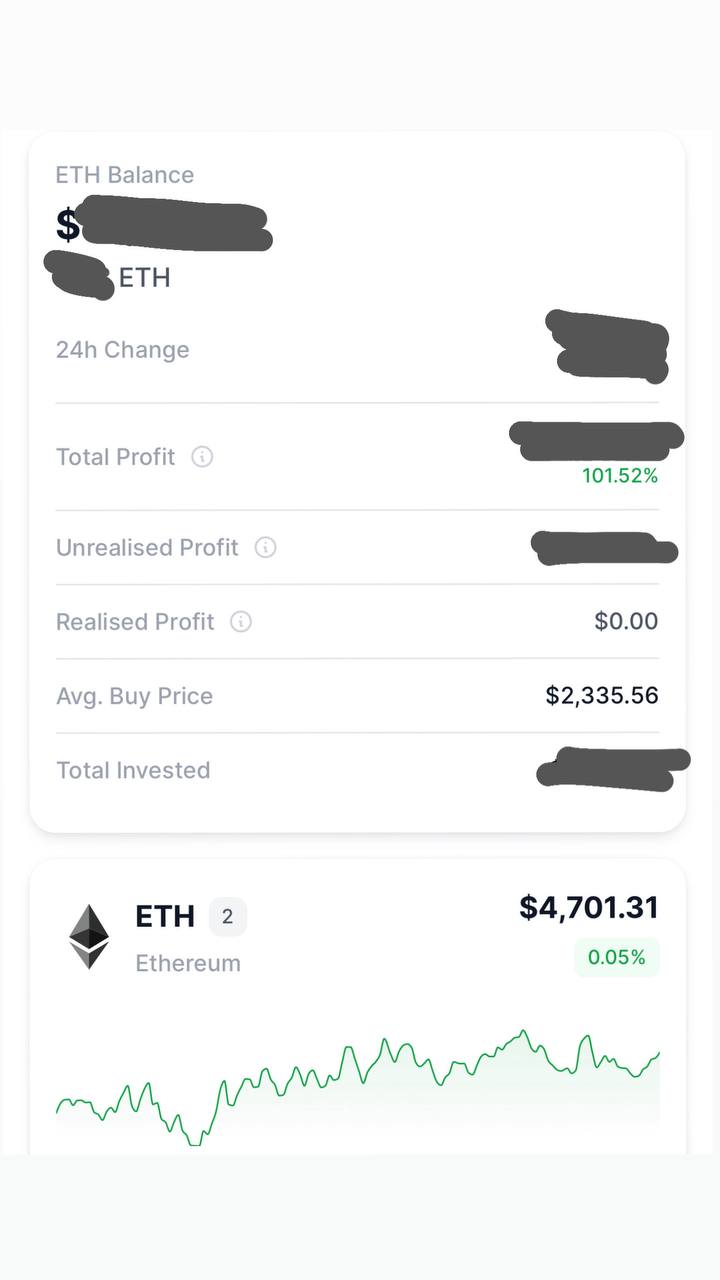Open the $4,701.31 ETH price
The width and height of the screenshot is (720, 1280).
(x=589, y=907)
